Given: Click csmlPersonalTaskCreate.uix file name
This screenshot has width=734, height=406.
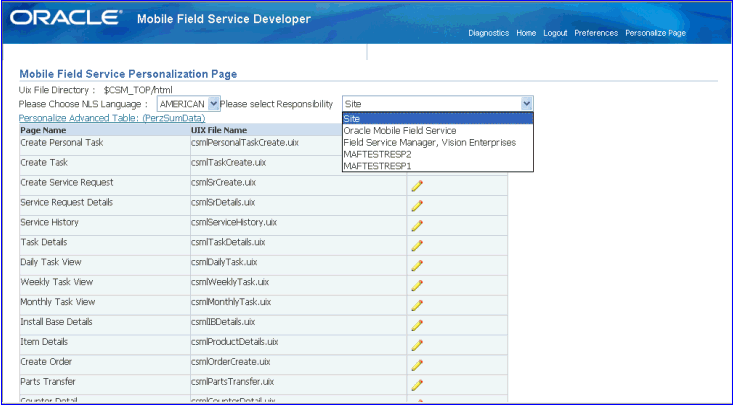Looking at the screenshot, I should pos(245,142).
